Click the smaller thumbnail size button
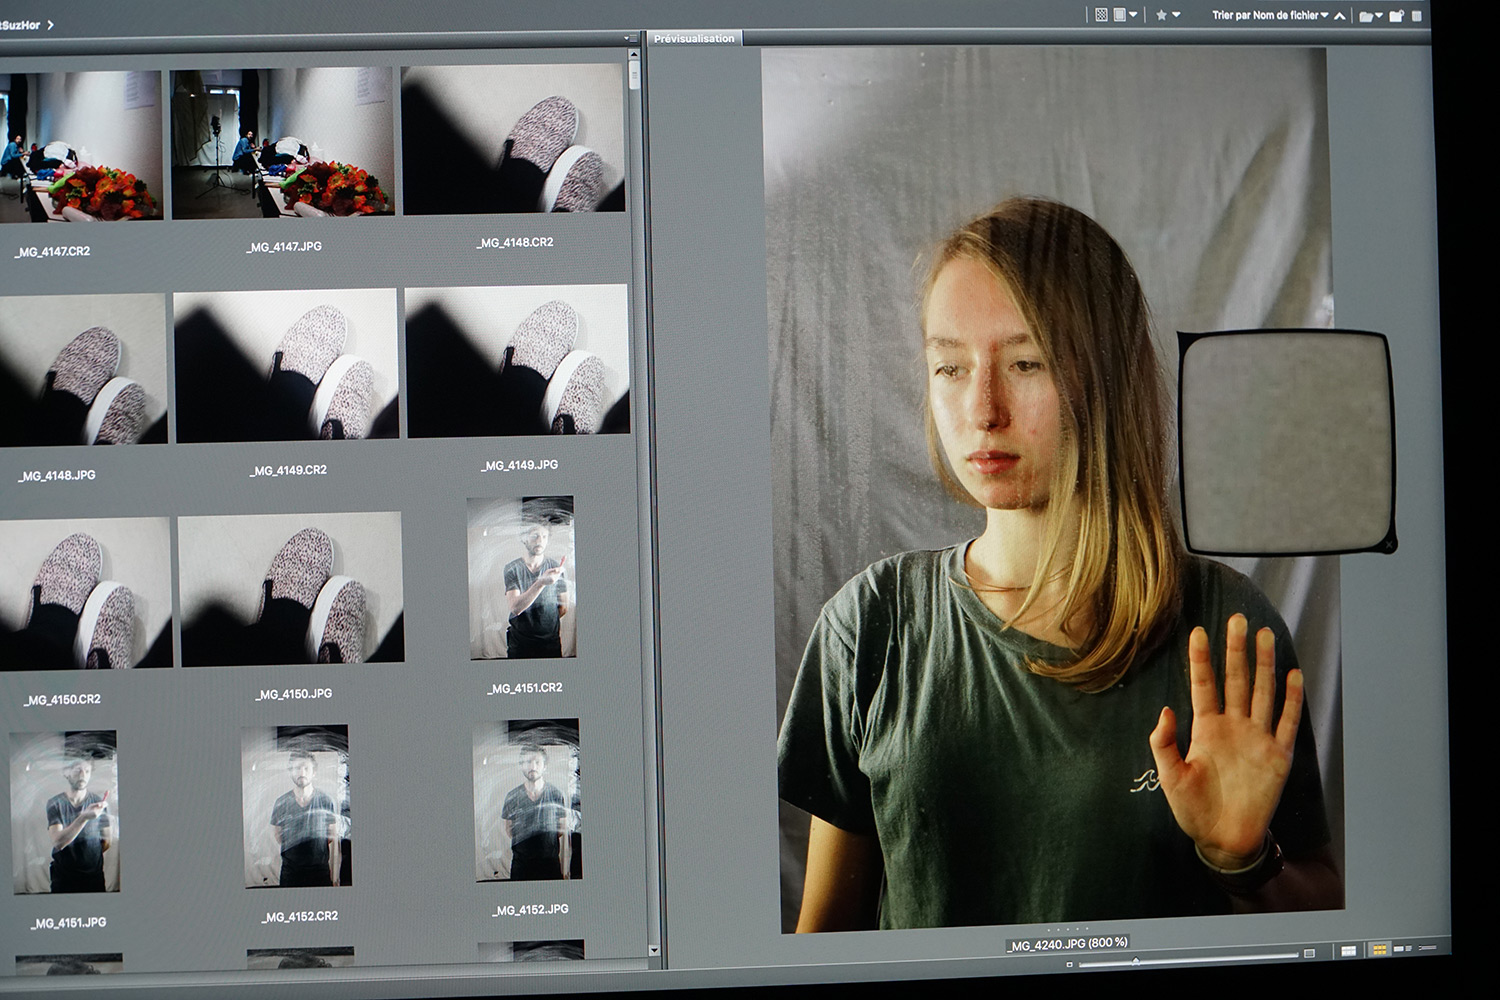This screenshot has width=1500, height=1000. click(1069, 965)
